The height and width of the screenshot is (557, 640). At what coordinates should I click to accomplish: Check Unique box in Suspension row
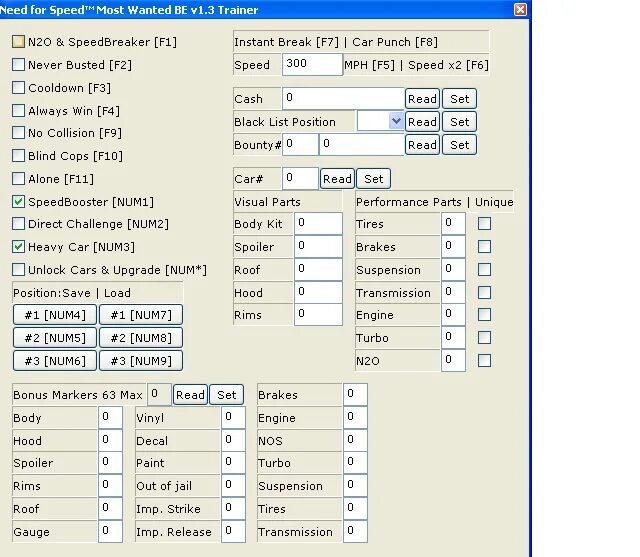[x=484, y=269]
